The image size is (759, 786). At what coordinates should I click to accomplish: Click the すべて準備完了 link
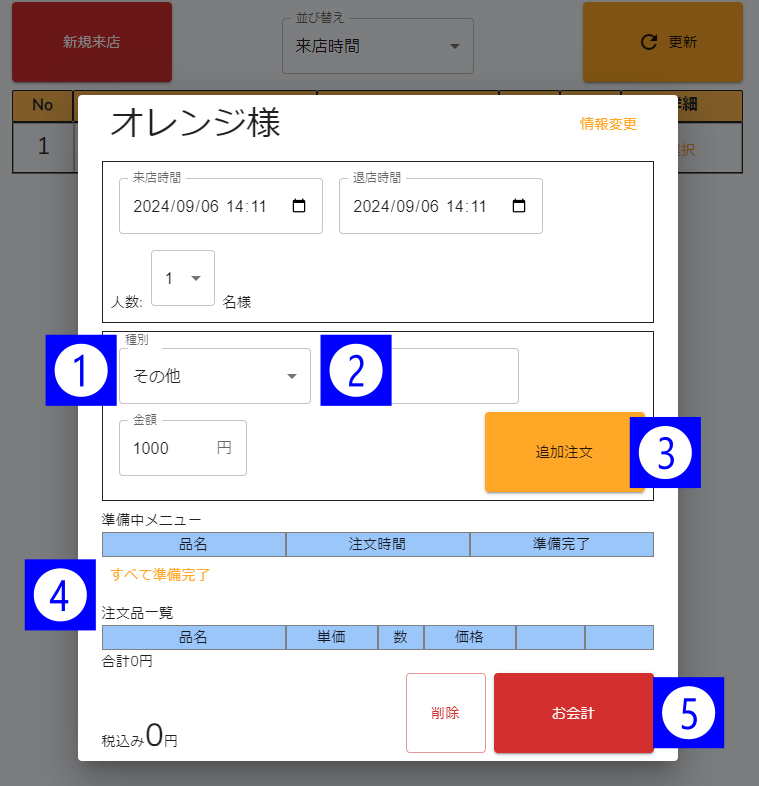160,575
